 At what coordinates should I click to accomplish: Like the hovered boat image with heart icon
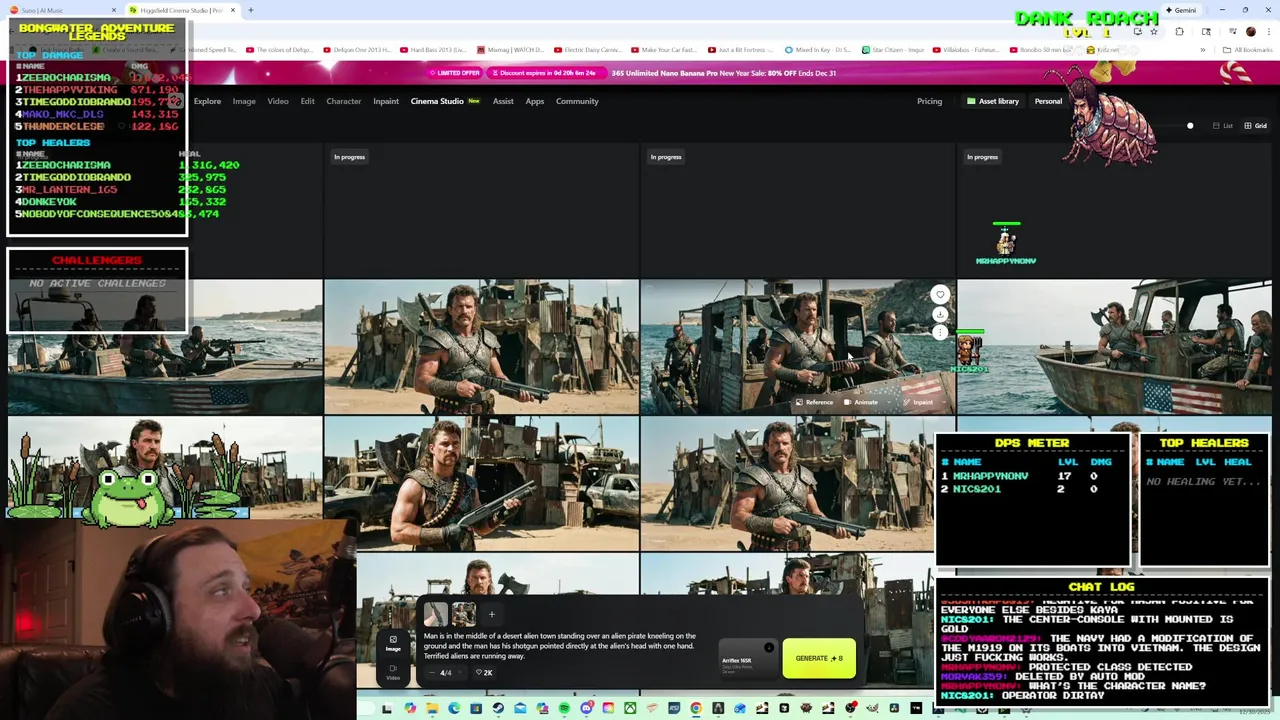939,295
